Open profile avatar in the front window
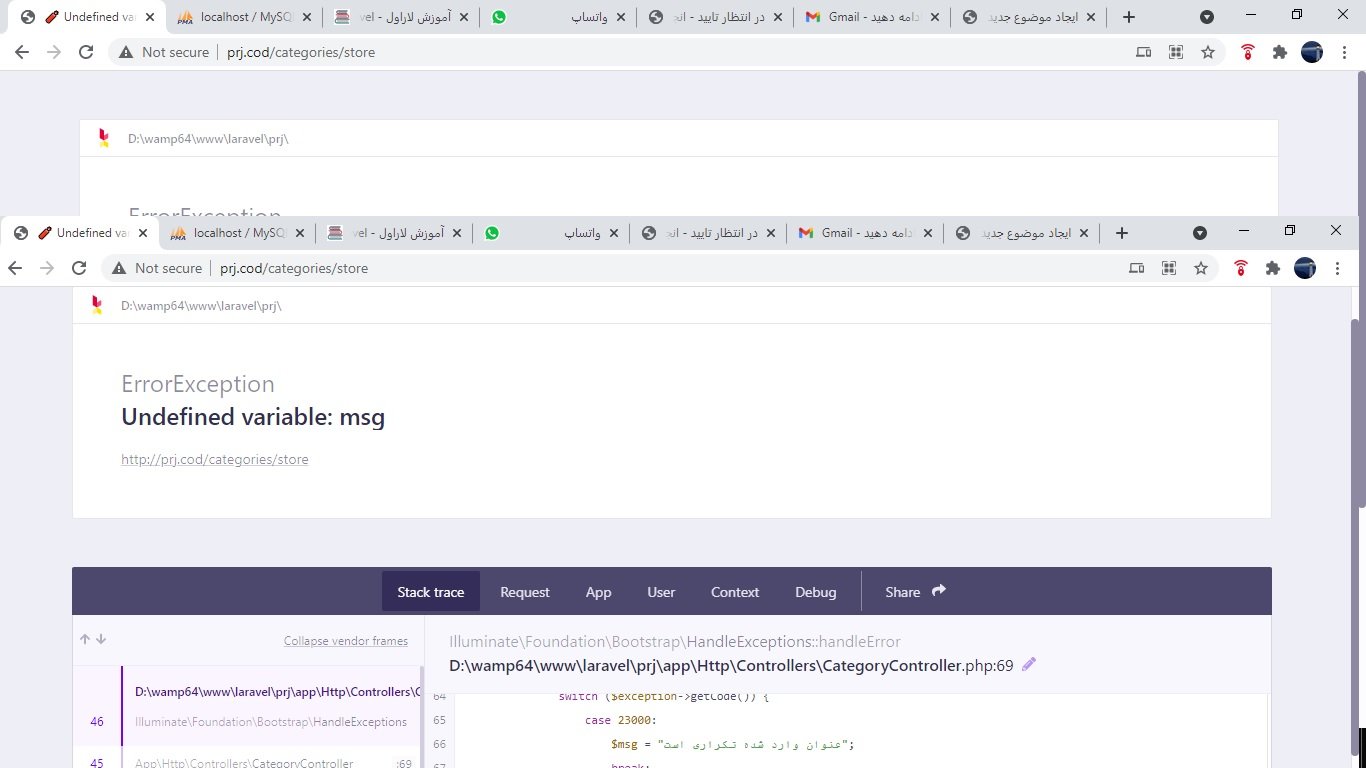Image resolution: width=1366 pixels, height=768 pixels. [1305, 268]
